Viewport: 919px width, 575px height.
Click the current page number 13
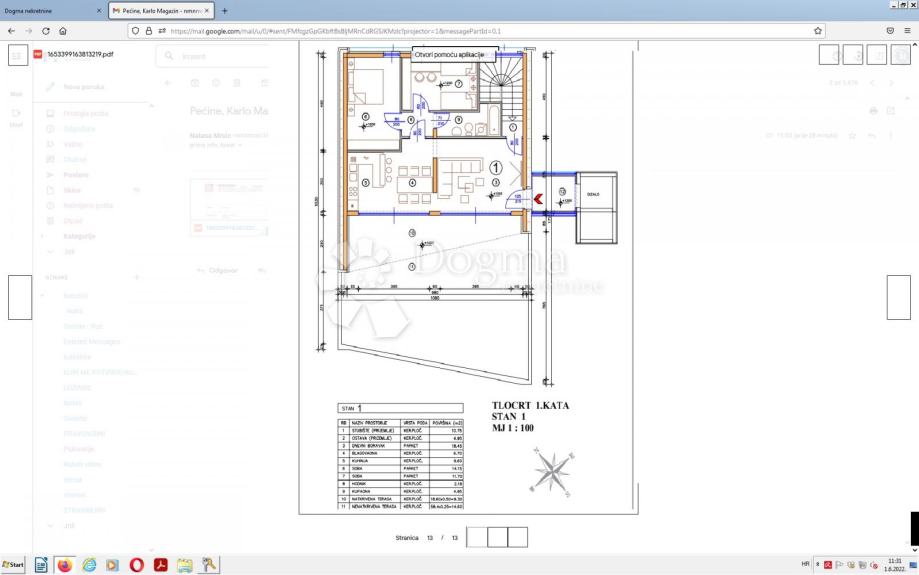coord(429,537)
